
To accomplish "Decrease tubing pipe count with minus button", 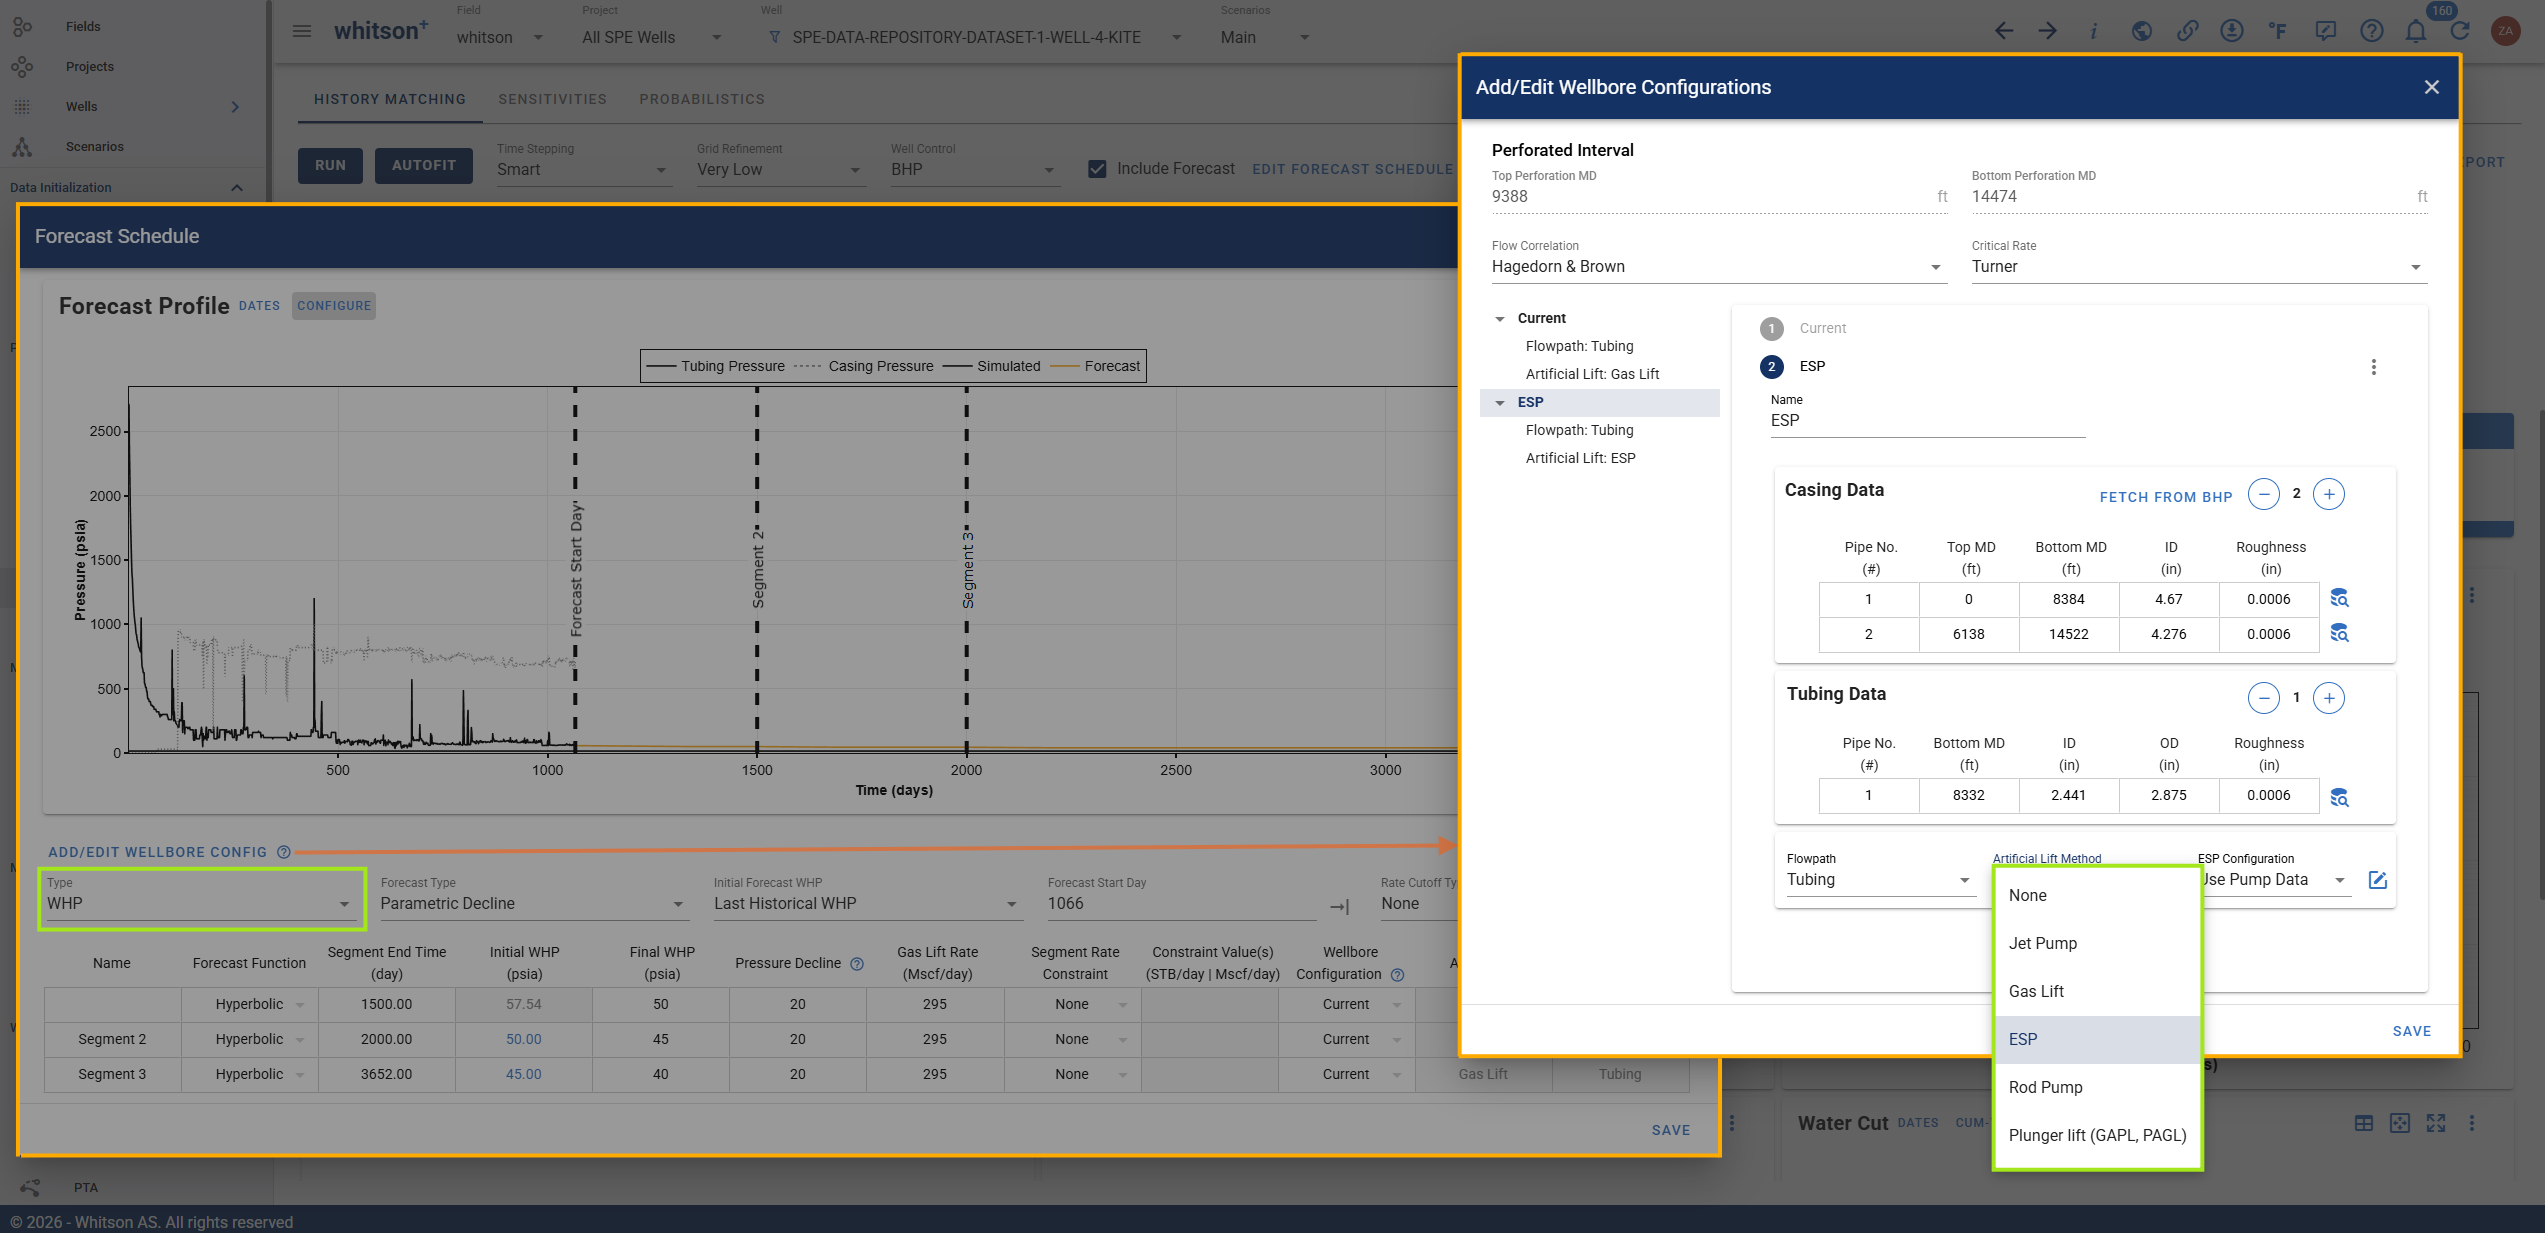I will point(2264,698).
